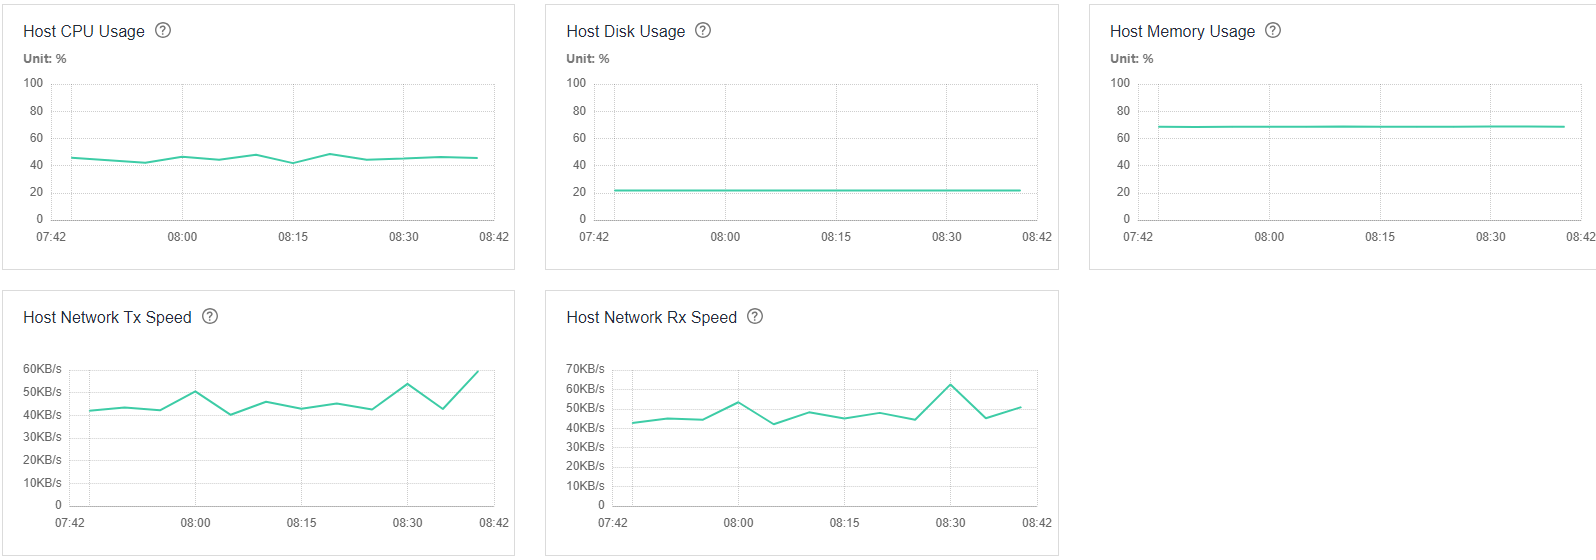Click the Host Disk Usage title

click(x=626, y=31)
